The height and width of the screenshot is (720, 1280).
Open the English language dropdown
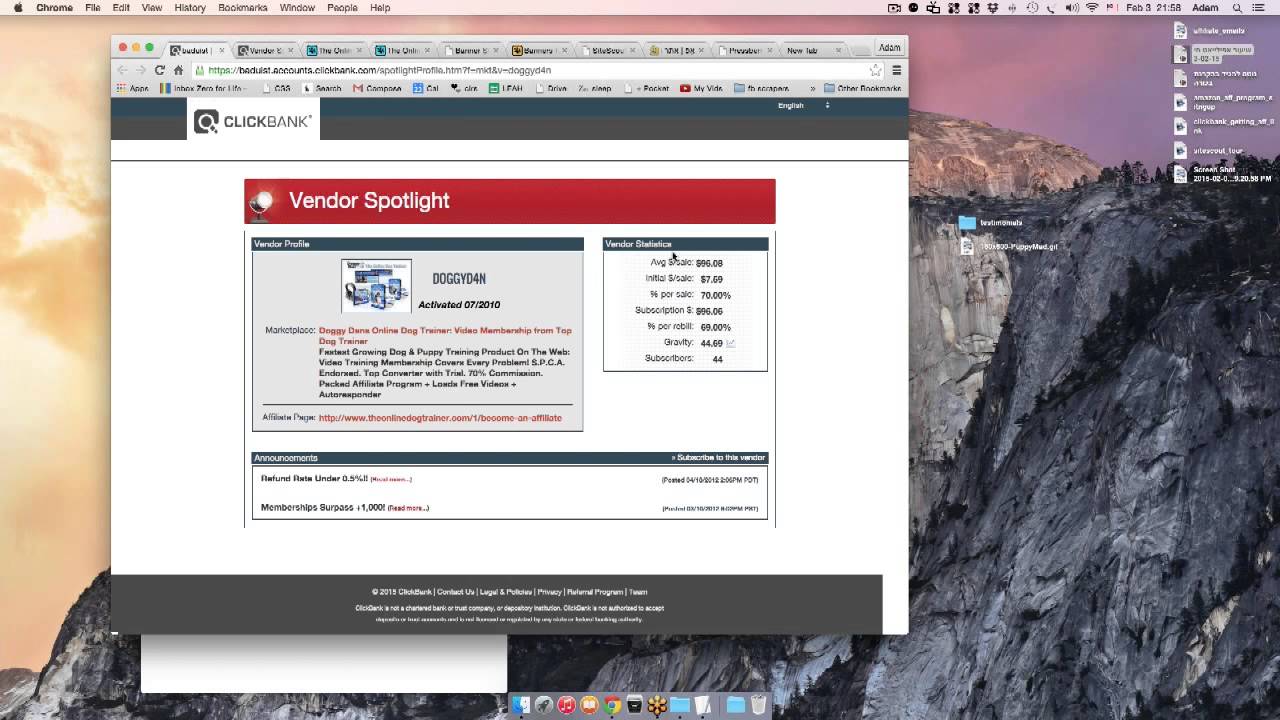pyautogui.click(x=804, y=105)
